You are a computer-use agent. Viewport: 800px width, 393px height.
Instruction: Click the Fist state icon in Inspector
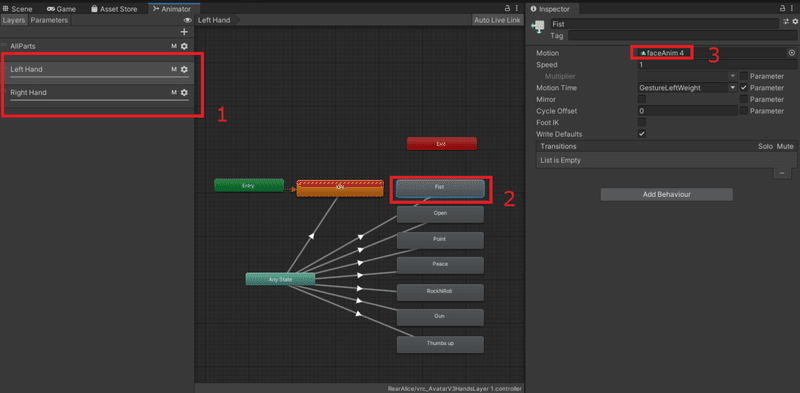pyautogui.click(x=539, y=28)
